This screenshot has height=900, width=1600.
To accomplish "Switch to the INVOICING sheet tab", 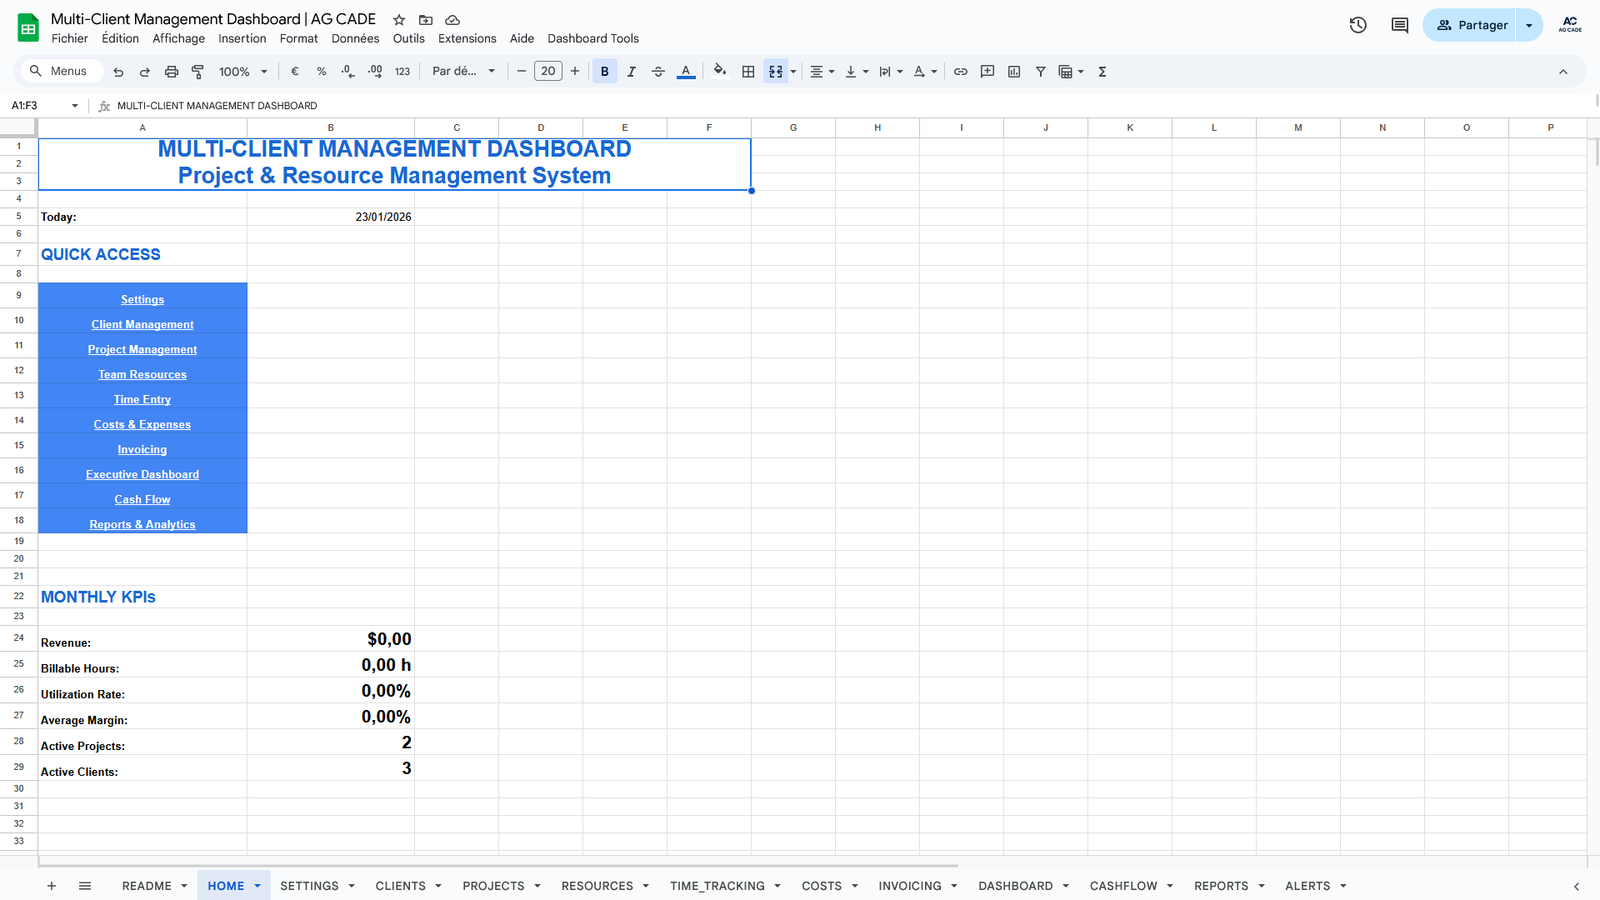I will (909, 886).
